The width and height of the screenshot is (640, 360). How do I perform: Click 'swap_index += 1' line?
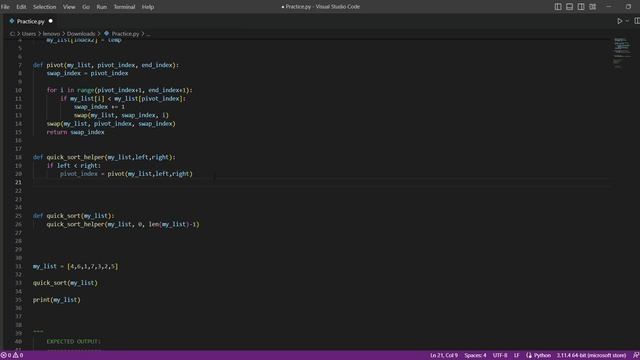coord(99,107)
